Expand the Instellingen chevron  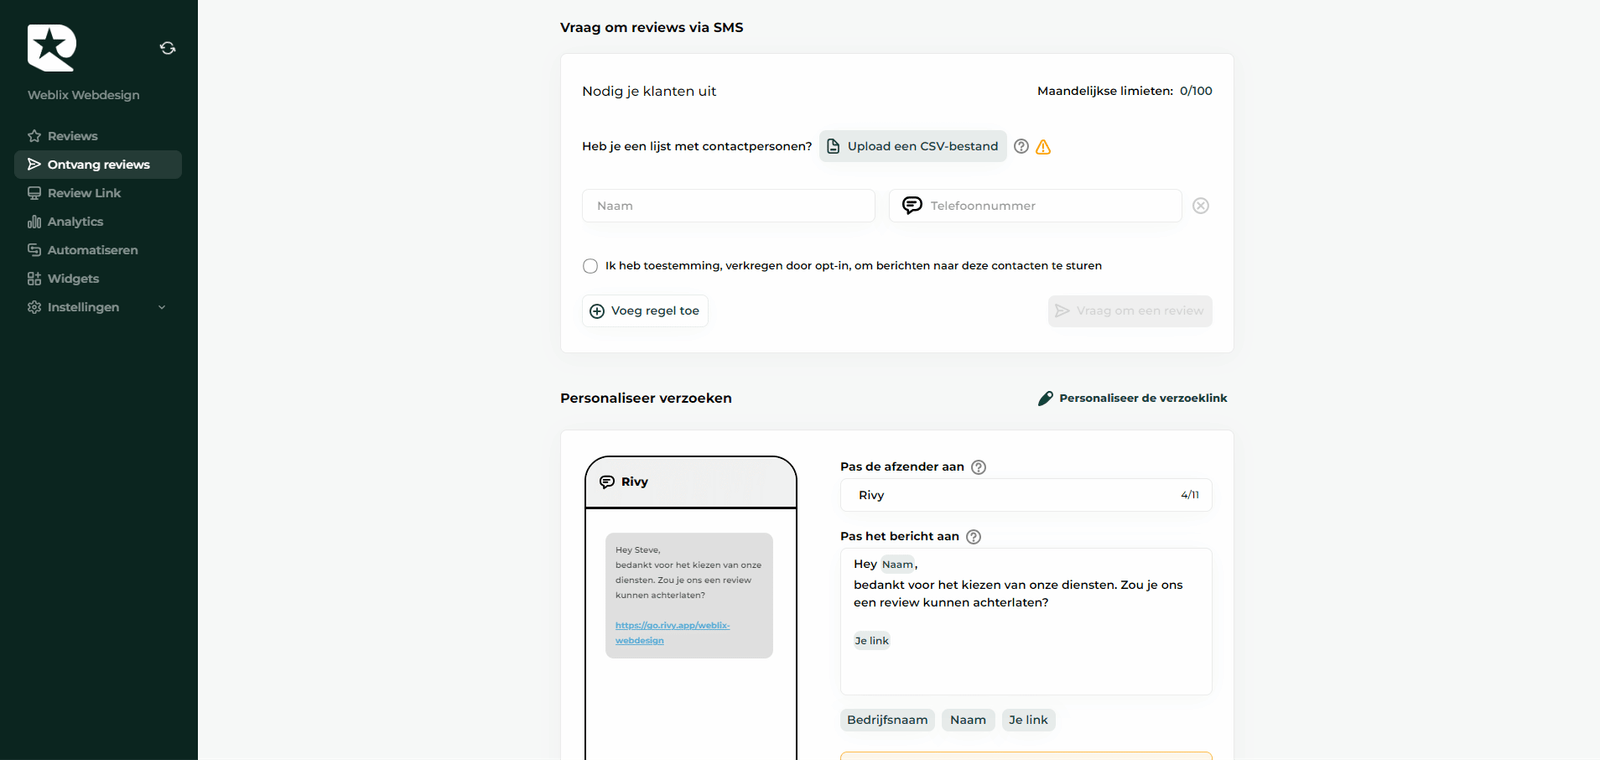pyautogui.click(x=162, y=307)
